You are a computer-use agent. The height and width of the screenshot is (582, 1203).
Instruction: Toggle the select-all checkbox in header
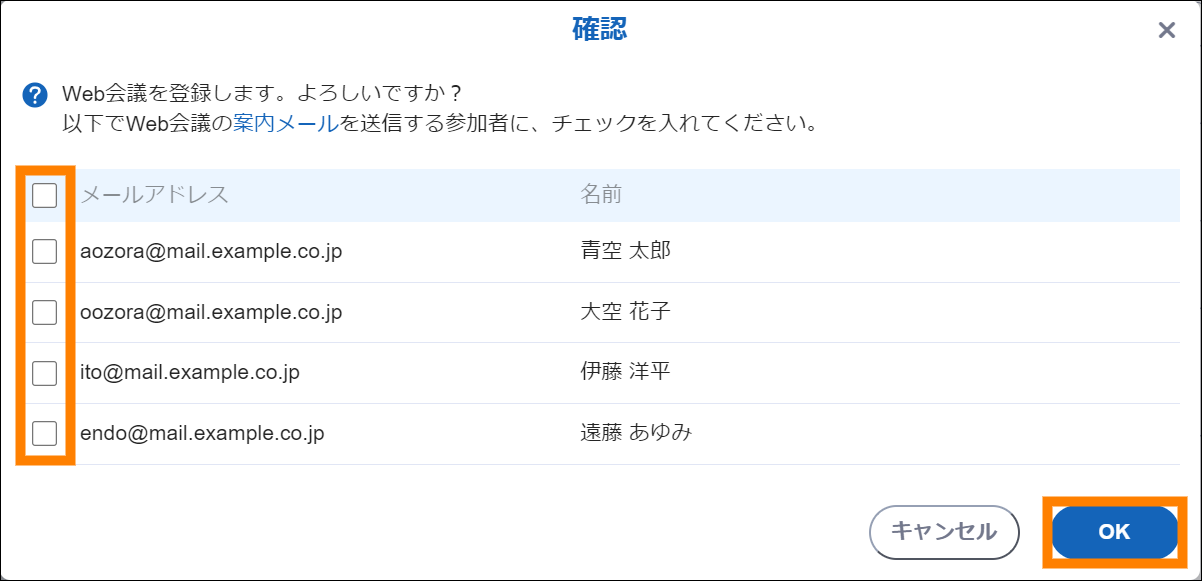click(45, 195)
